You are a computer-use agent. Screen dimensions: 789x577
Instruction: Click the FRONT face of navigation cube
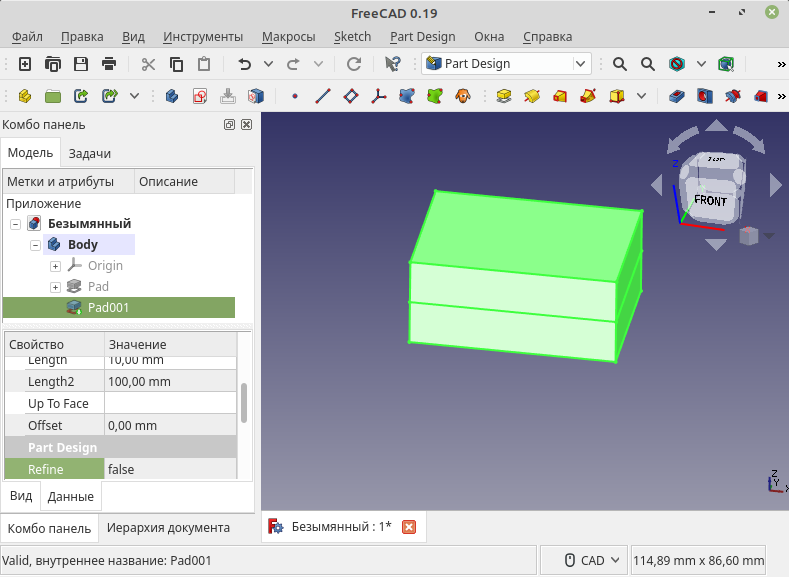click(x=710, y=201)
